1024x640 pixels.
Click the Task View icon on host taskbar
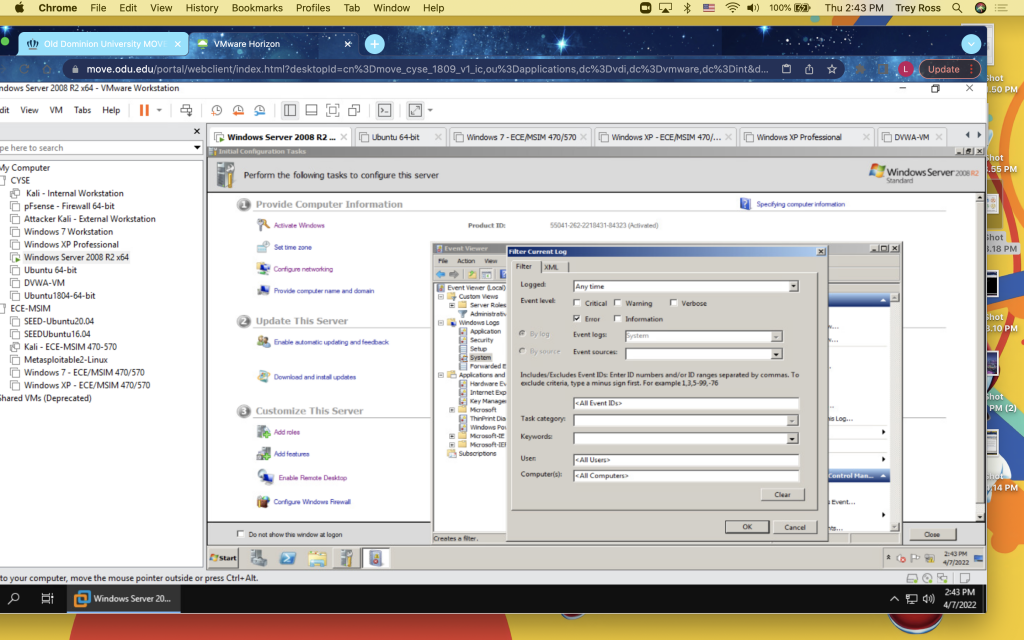click(47, 598)
